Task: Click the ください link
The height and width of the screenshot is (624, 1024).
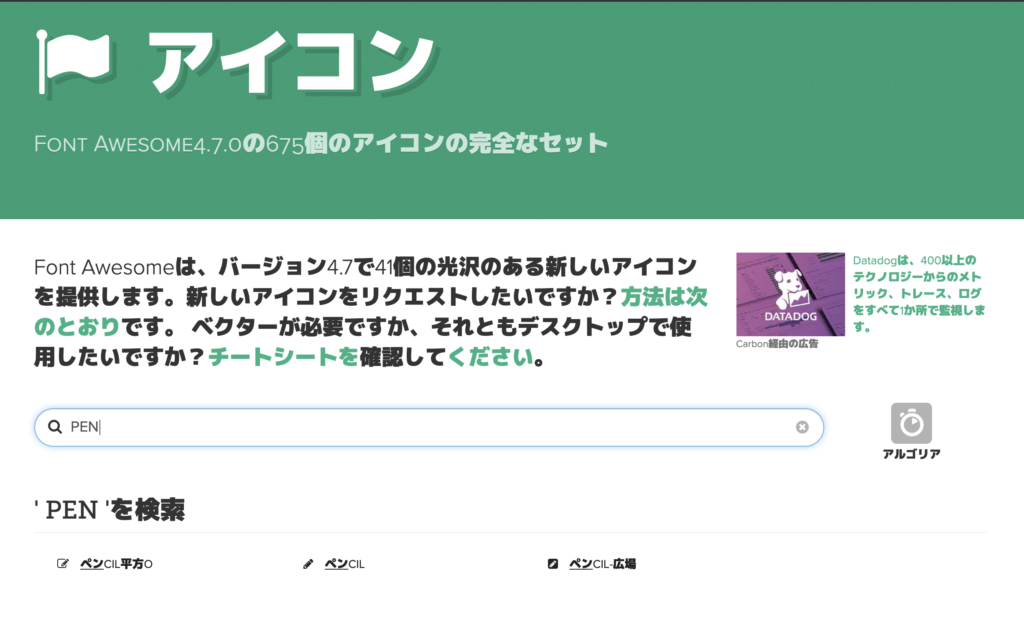Action: tap(490, 357)
